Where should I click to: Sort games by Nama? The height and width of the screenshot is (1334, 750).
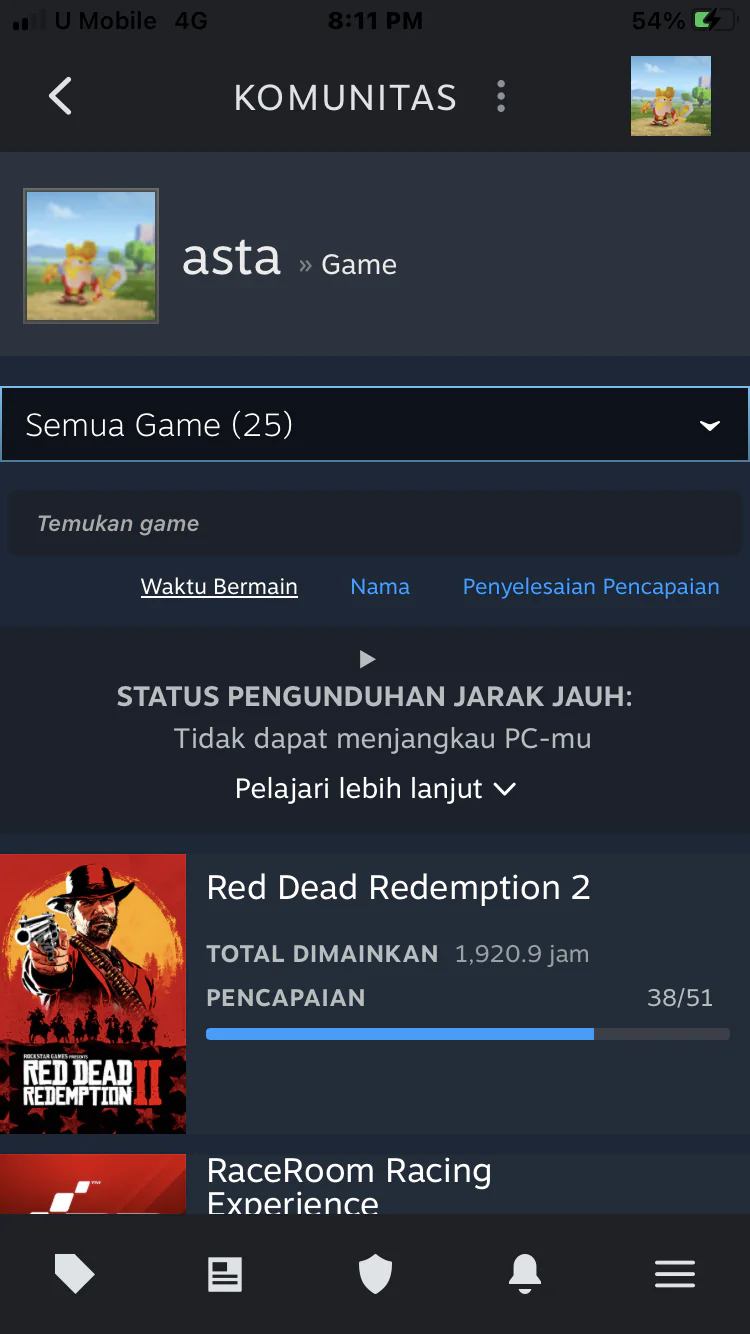(380, 587)
